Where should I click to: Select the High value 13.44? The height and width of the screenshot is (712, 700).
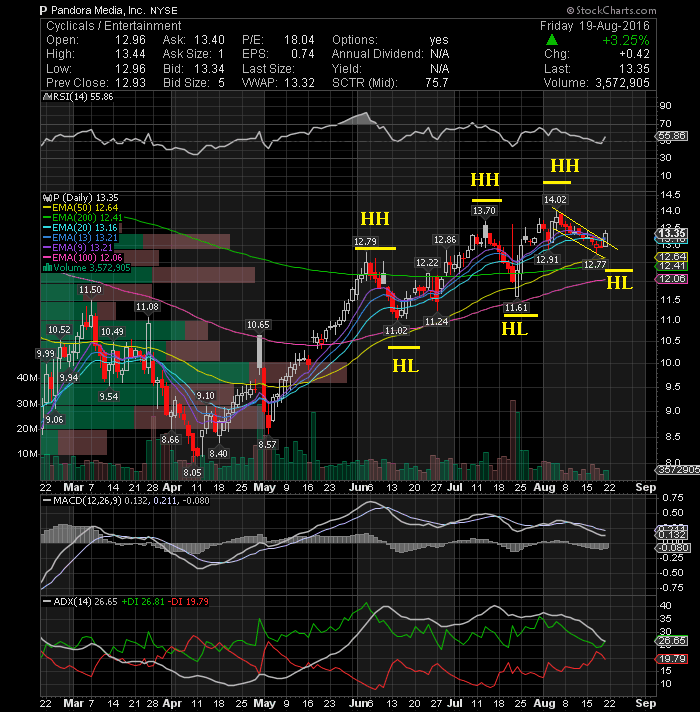tap(130, 54)
